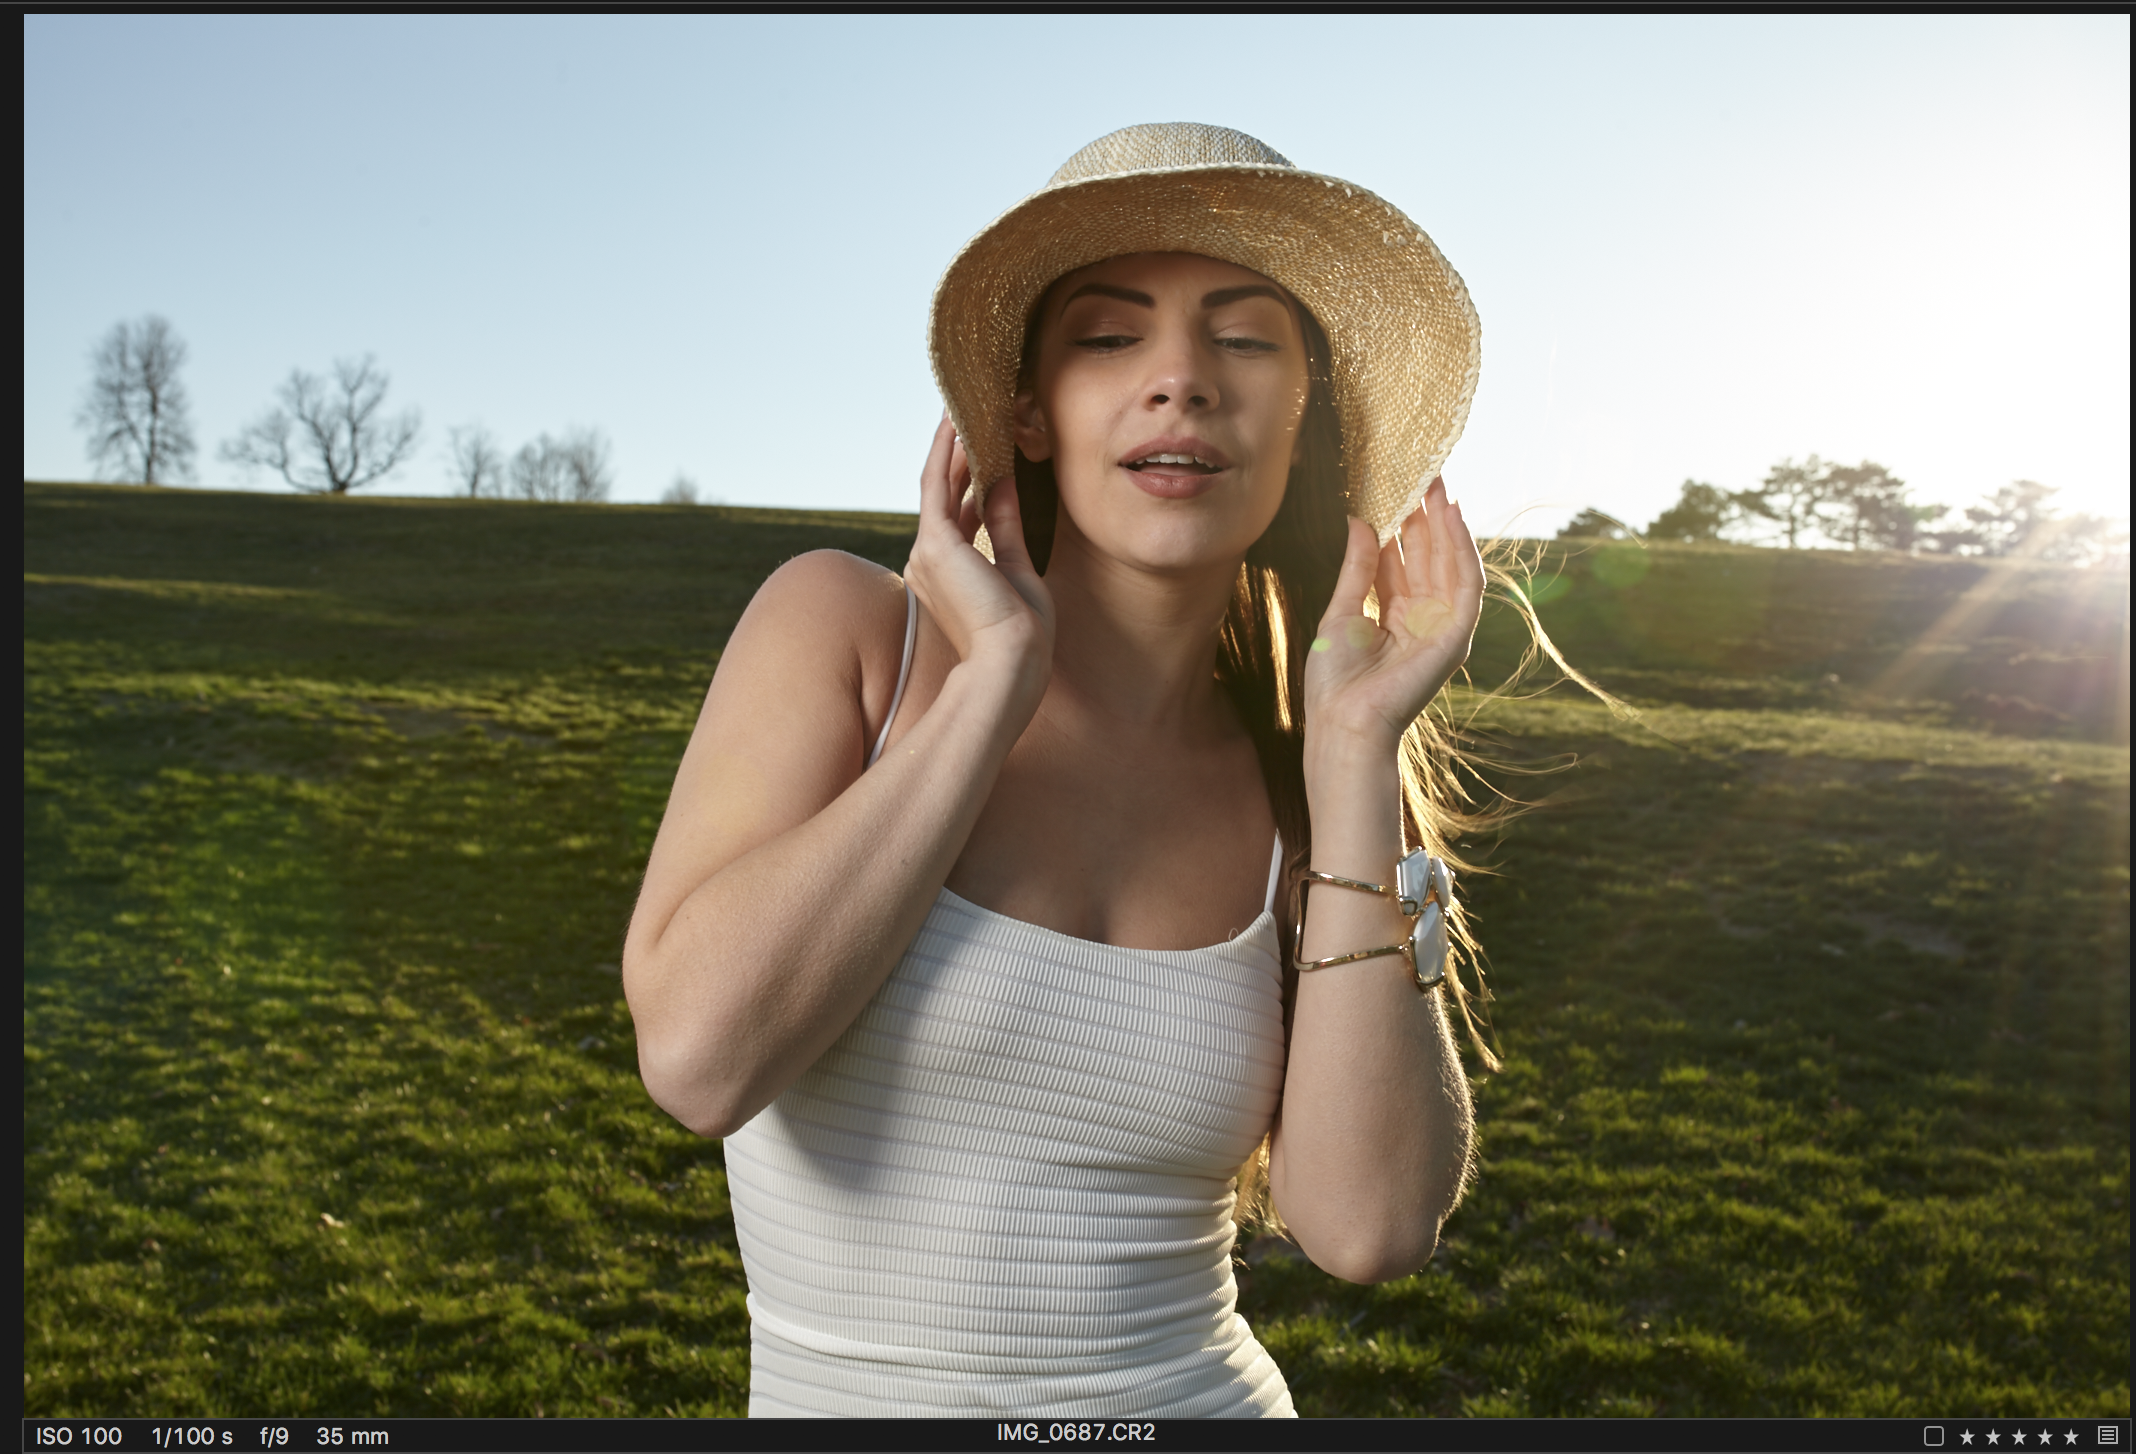Click the f/9 aperture readout
This screenshot has width=2136, height=1454.
tap(274, 1436)
